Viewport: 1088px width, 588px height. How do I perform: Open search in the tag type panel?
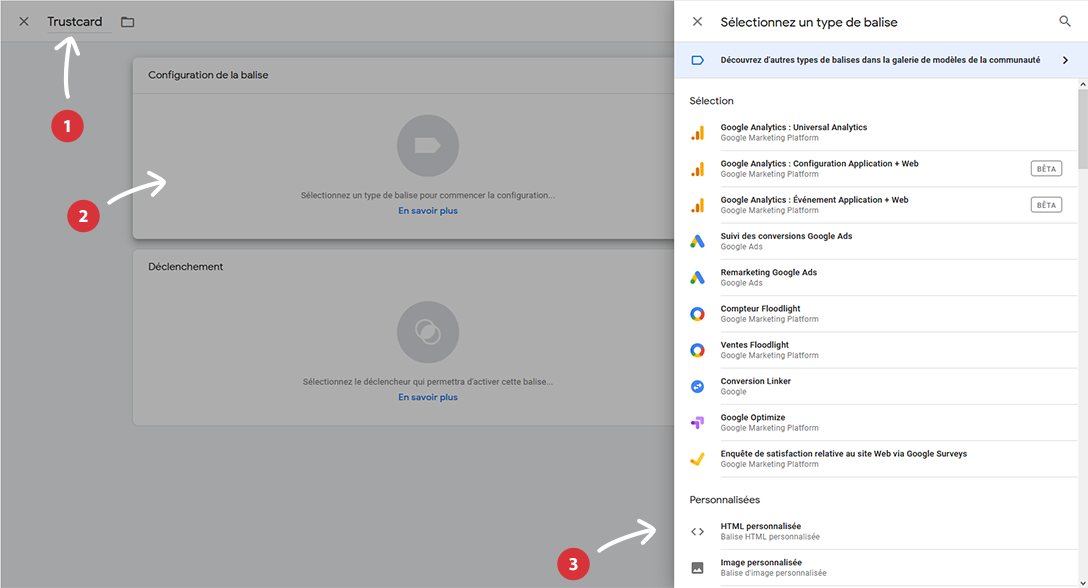[1064, 22]
